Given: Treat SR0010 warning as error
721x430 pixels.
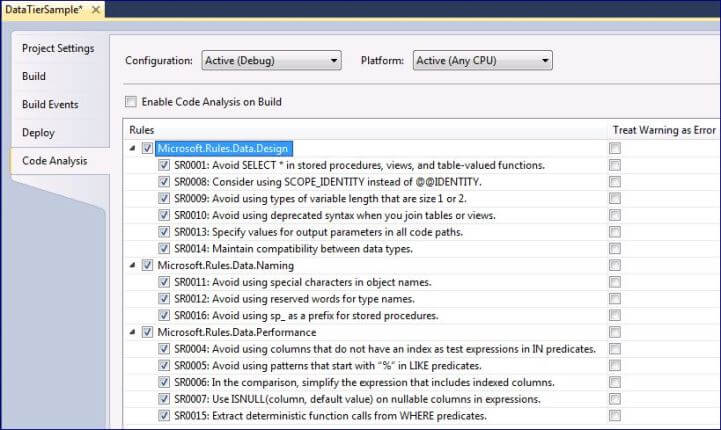Looking at the screenshot, I should click(x=615, y=215).
